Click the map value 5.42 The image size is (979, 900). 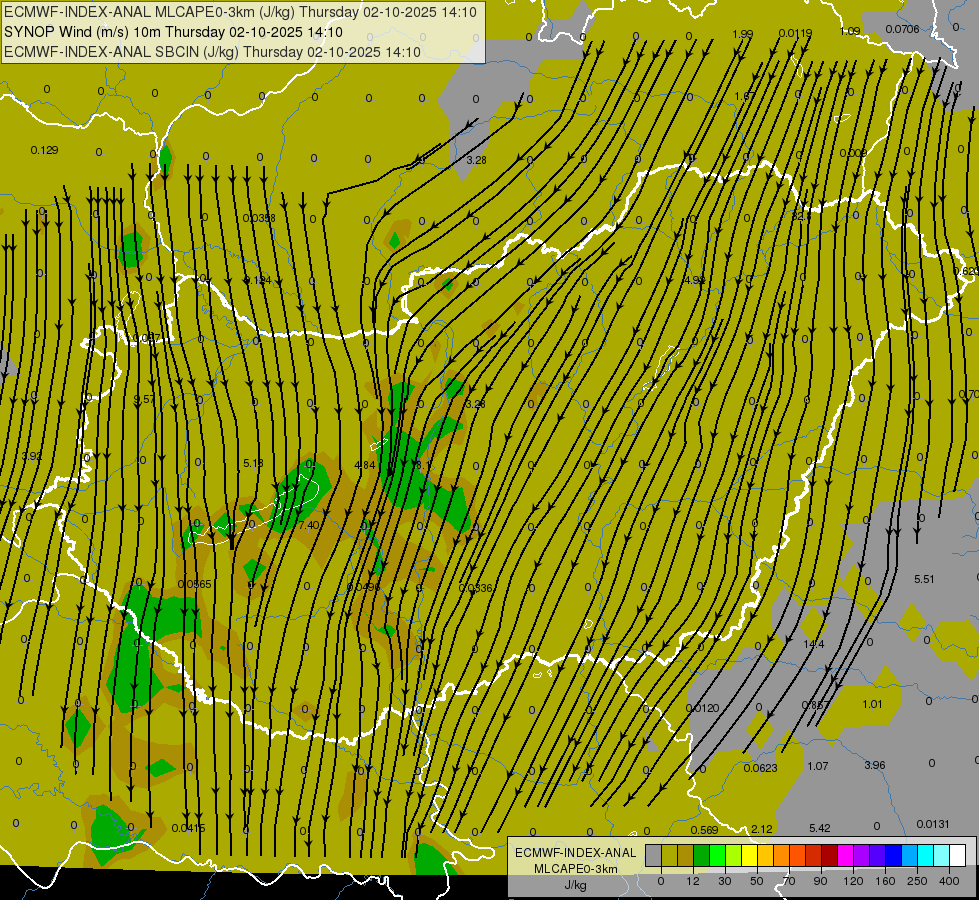tap(820, 828)
